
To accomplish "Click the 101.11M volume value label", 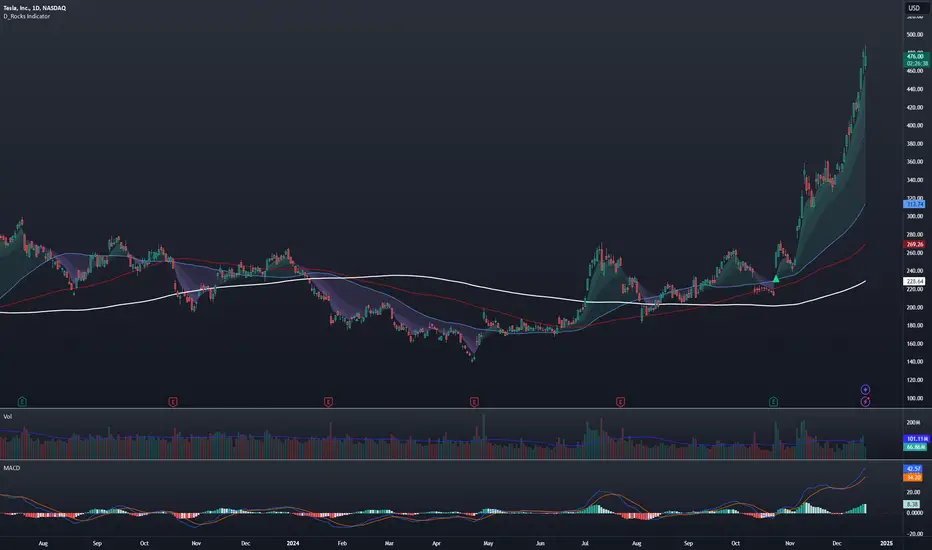I will (916, 439).
